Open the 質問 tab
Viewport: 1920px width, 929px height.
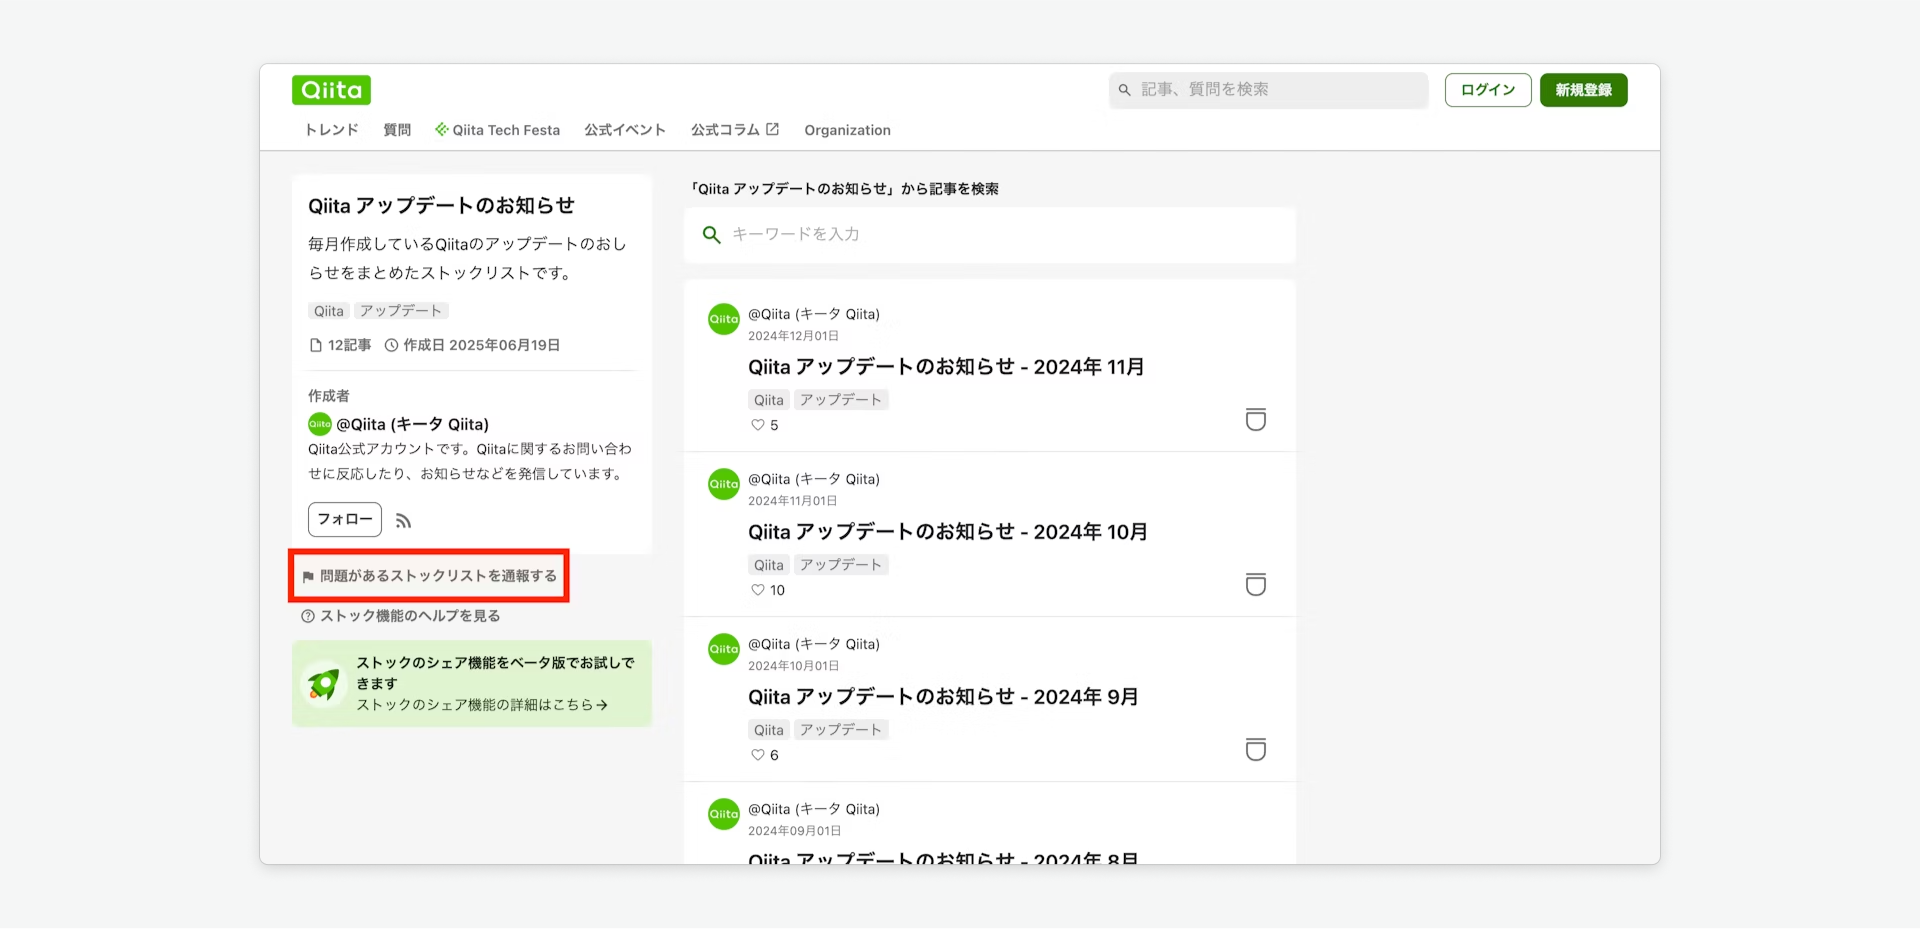click(x=397, y=130)
